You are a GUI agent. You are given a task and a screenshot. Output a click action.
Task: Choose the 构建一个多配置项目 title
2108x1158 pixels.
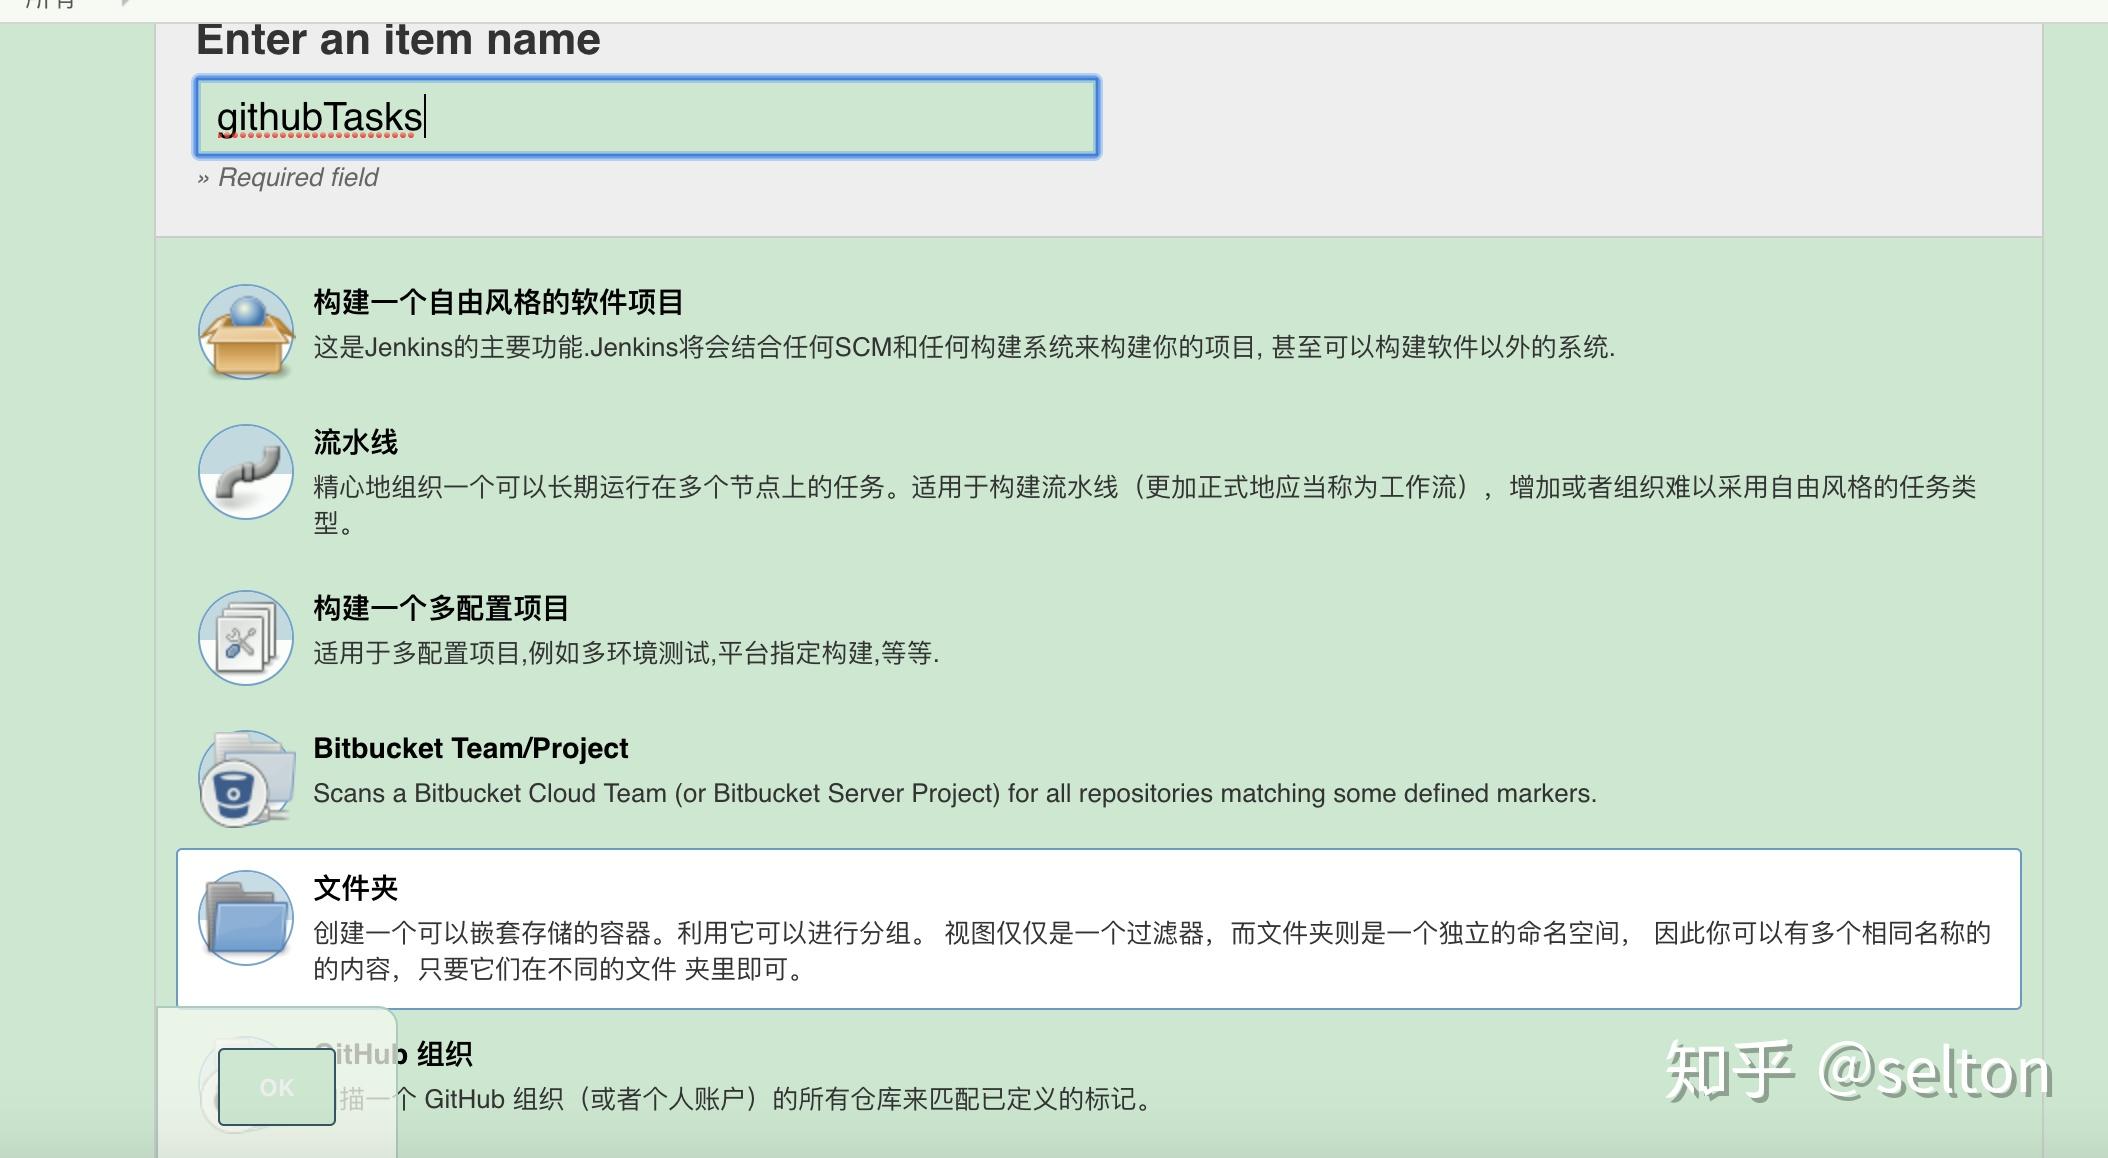point(441,608)
